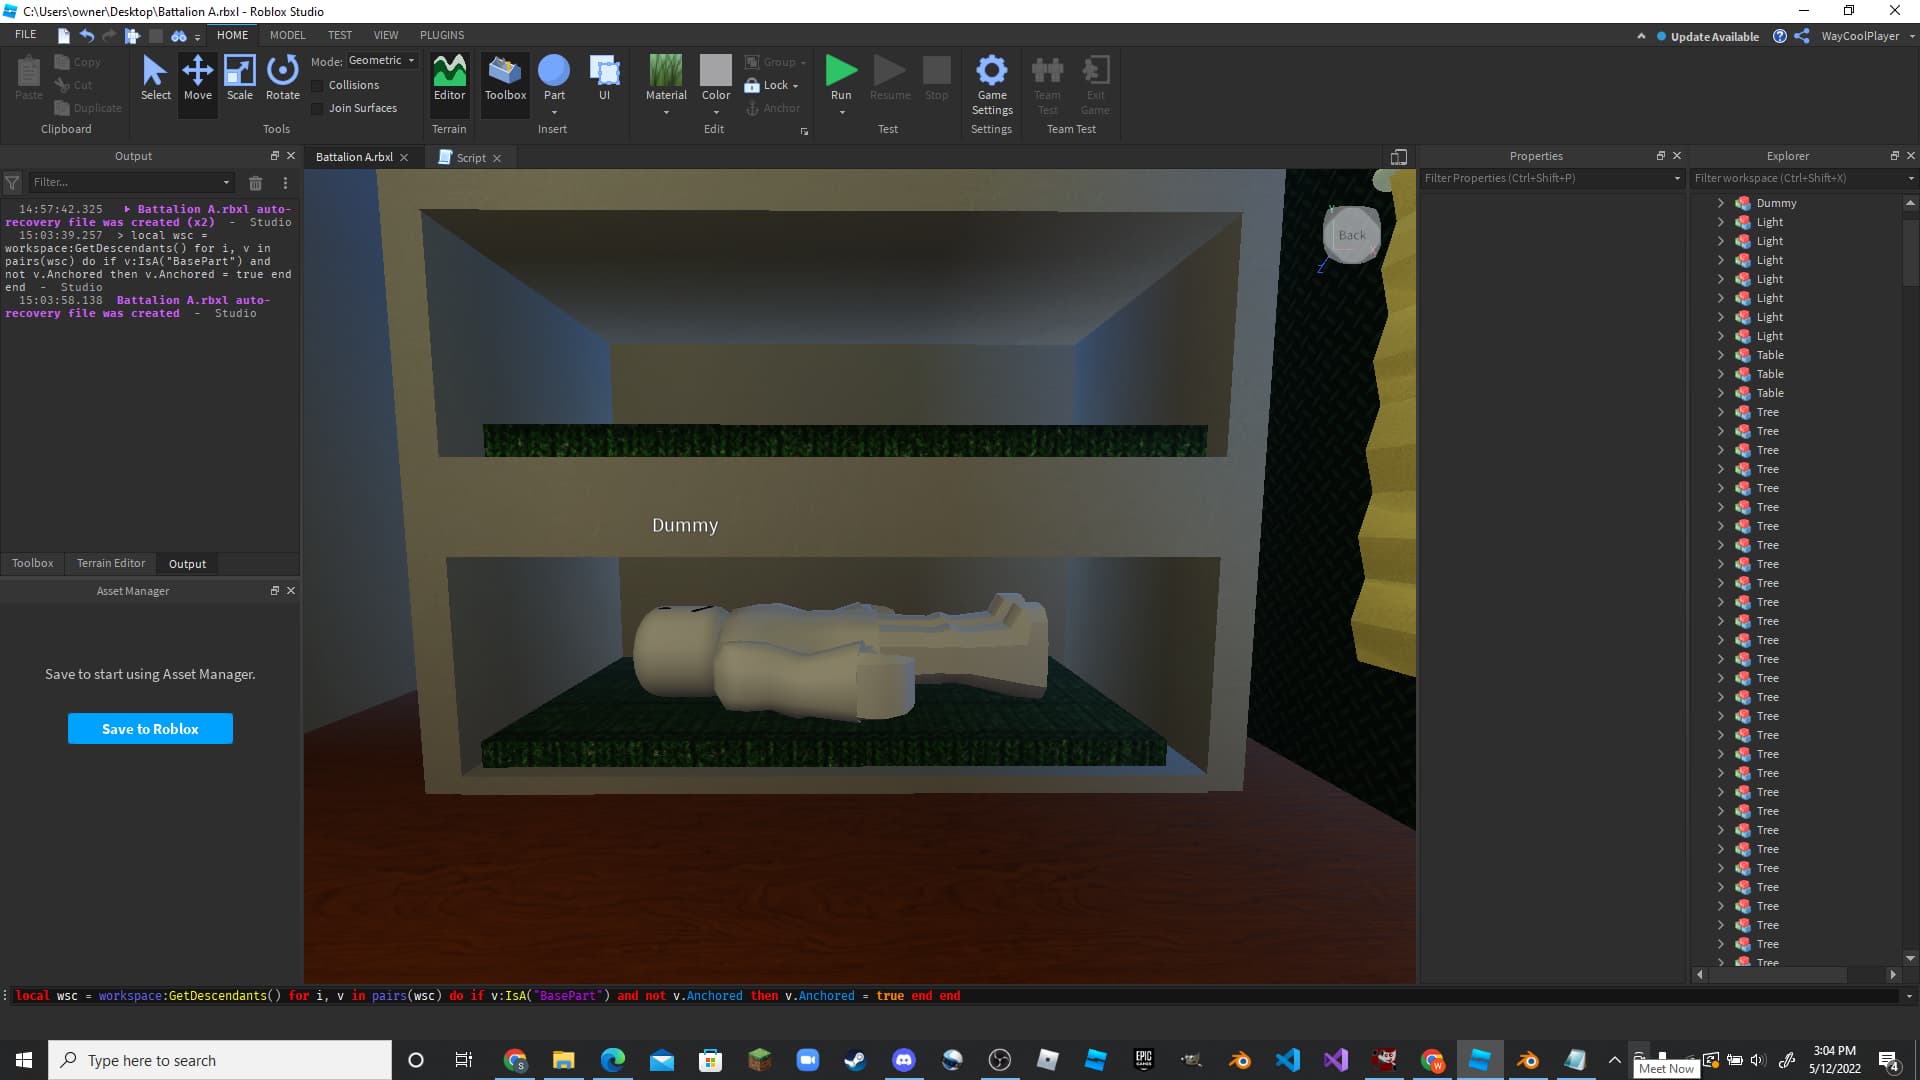1920x1080 pixels.
Task: Choose the Rotate tool
Action: [x=282, y=77]
